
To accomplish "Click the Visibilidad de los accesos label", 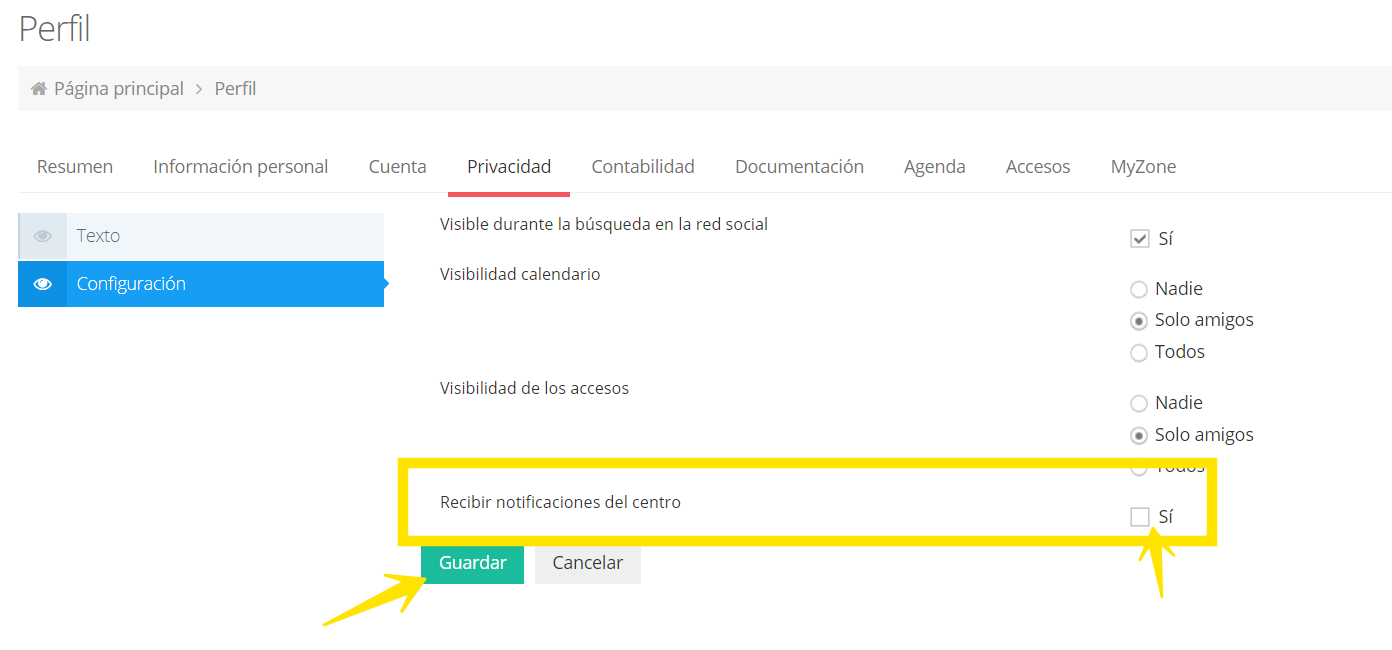I will pyautogui.click(x=534, y=388).
